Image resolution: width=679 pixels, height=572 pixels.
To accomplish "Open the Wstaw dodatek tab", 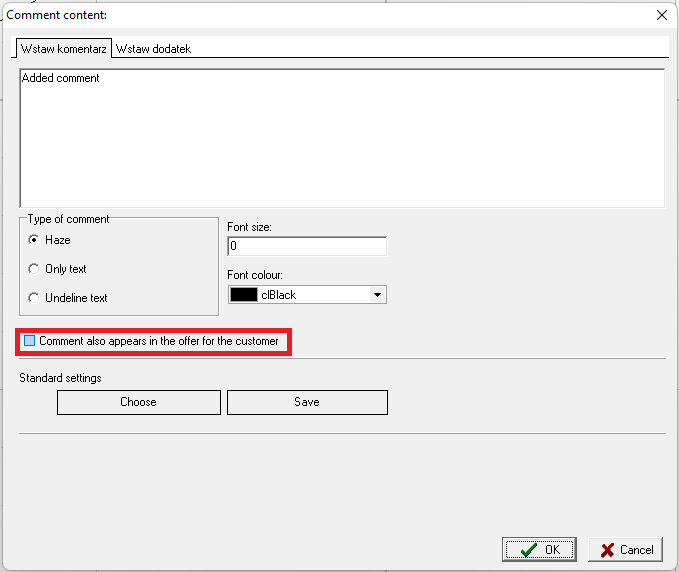I will [153, 48].
